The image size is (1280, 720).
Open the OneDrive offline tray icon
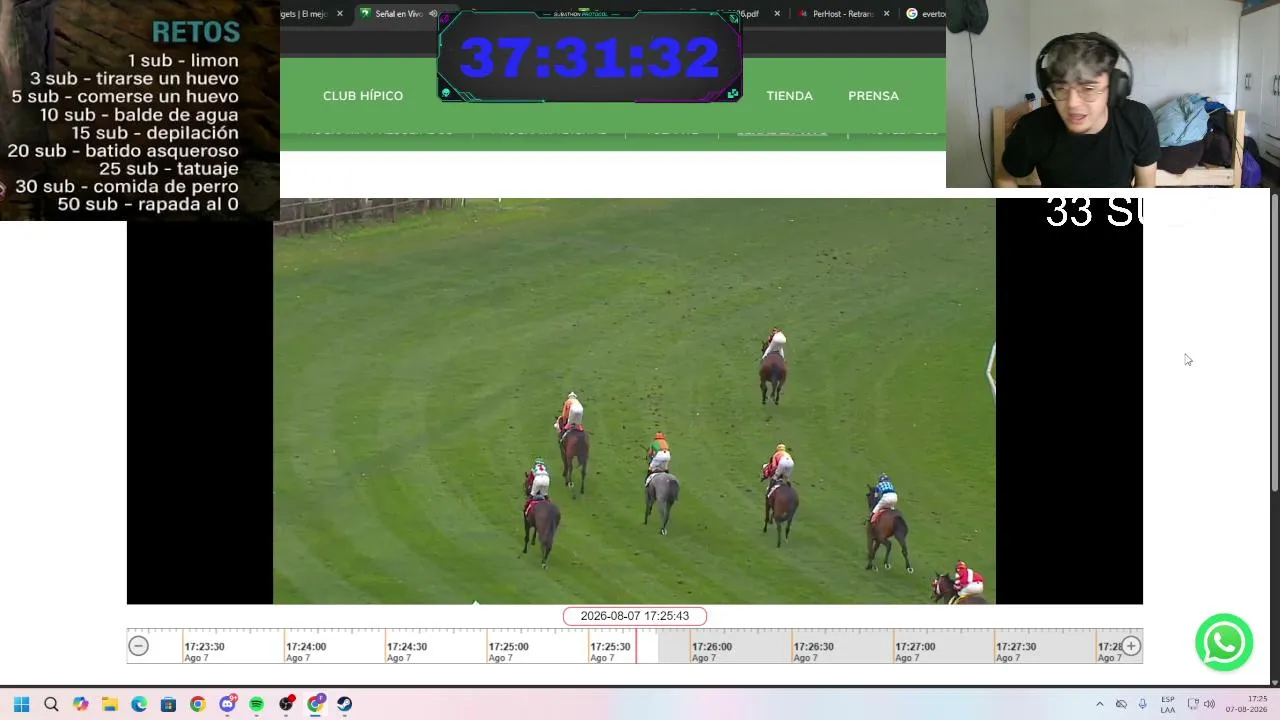coord(1121,704)
